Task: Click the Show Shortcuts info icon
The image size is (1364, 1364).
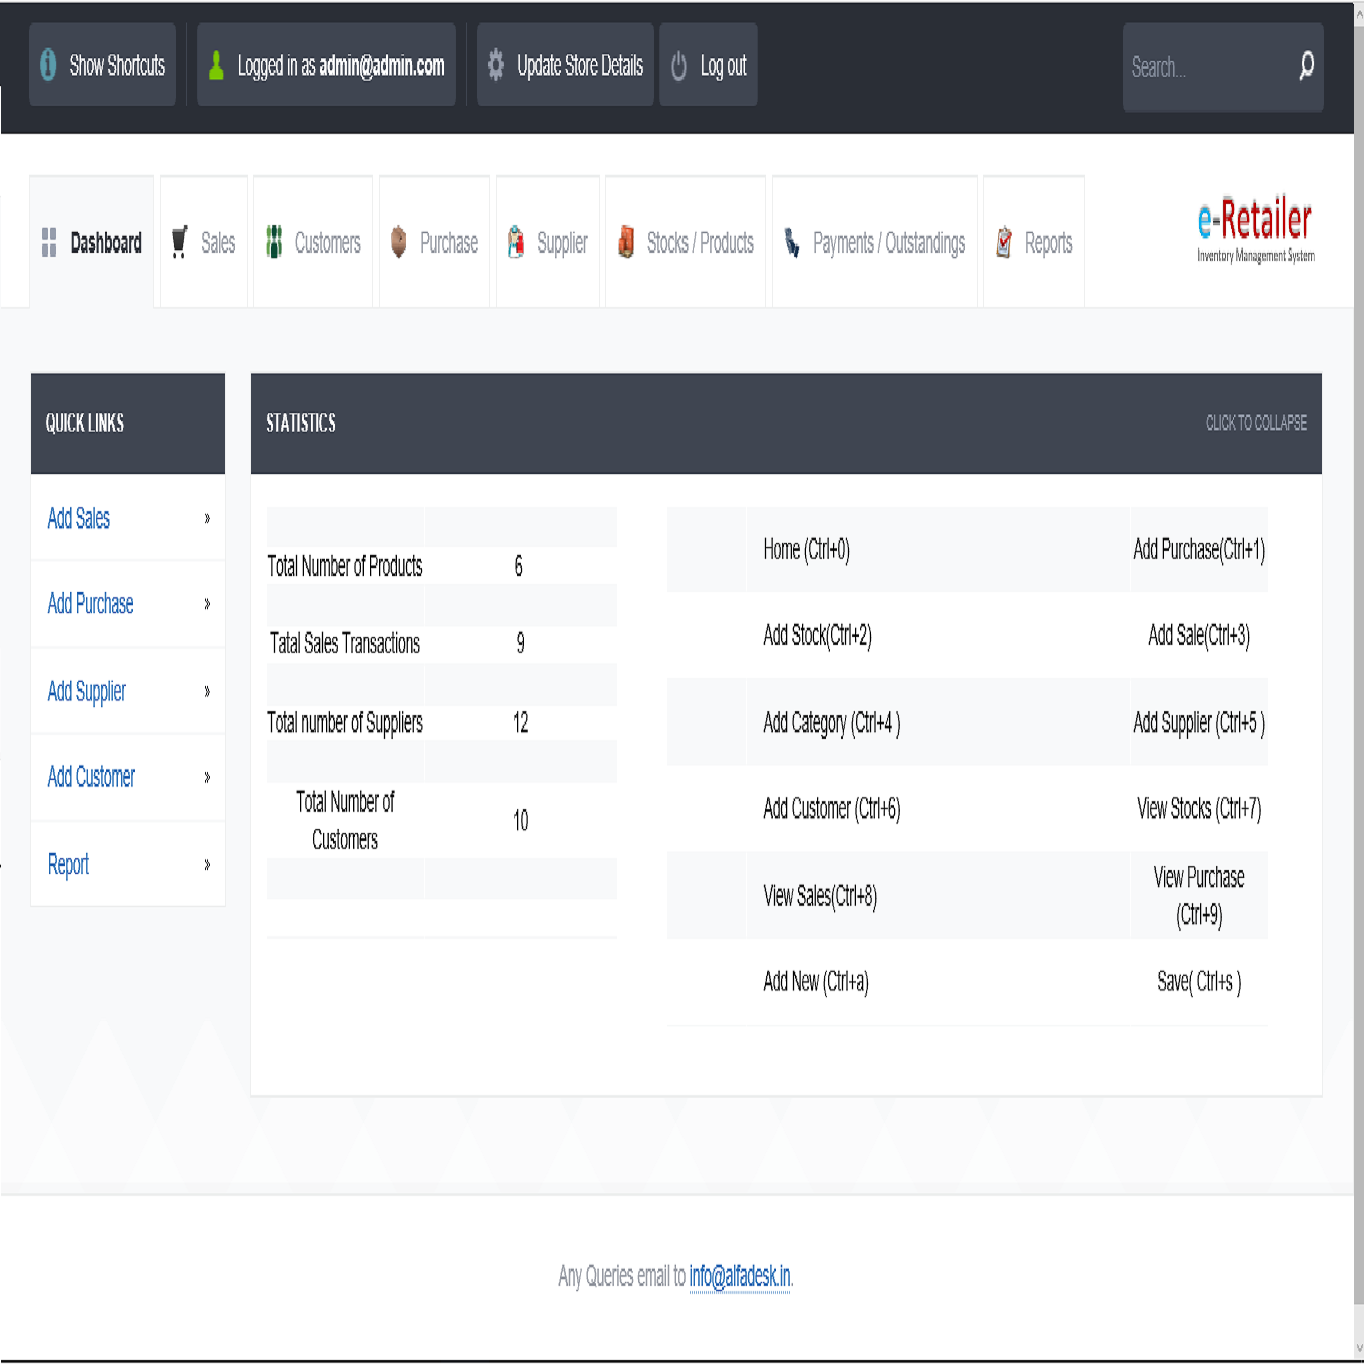Action: pos(48,66)
